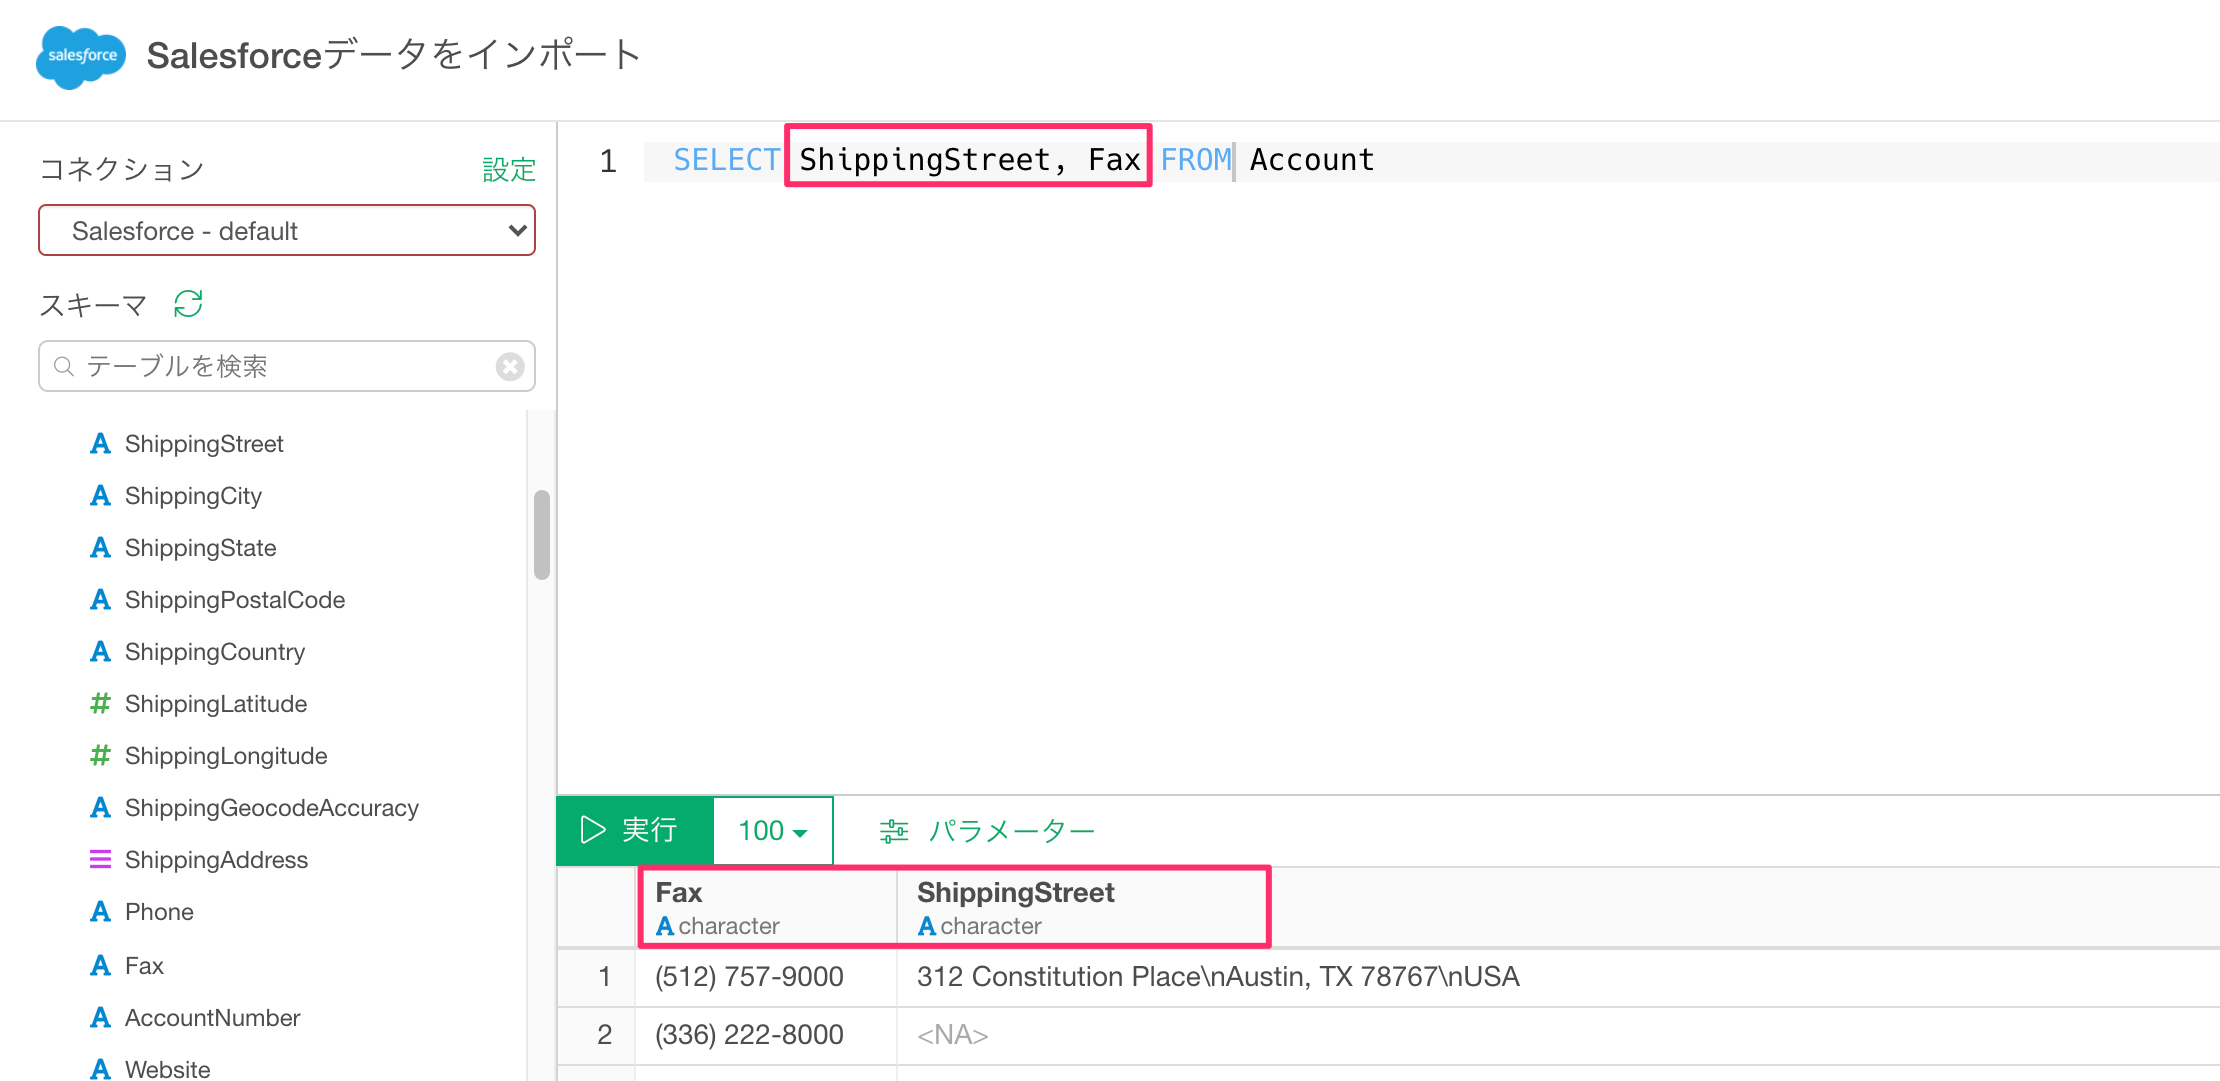Viewport: 2220px width, 1081px height.
Task: Click the sliders icon next to パラメーター
Action: click(894, 831)
